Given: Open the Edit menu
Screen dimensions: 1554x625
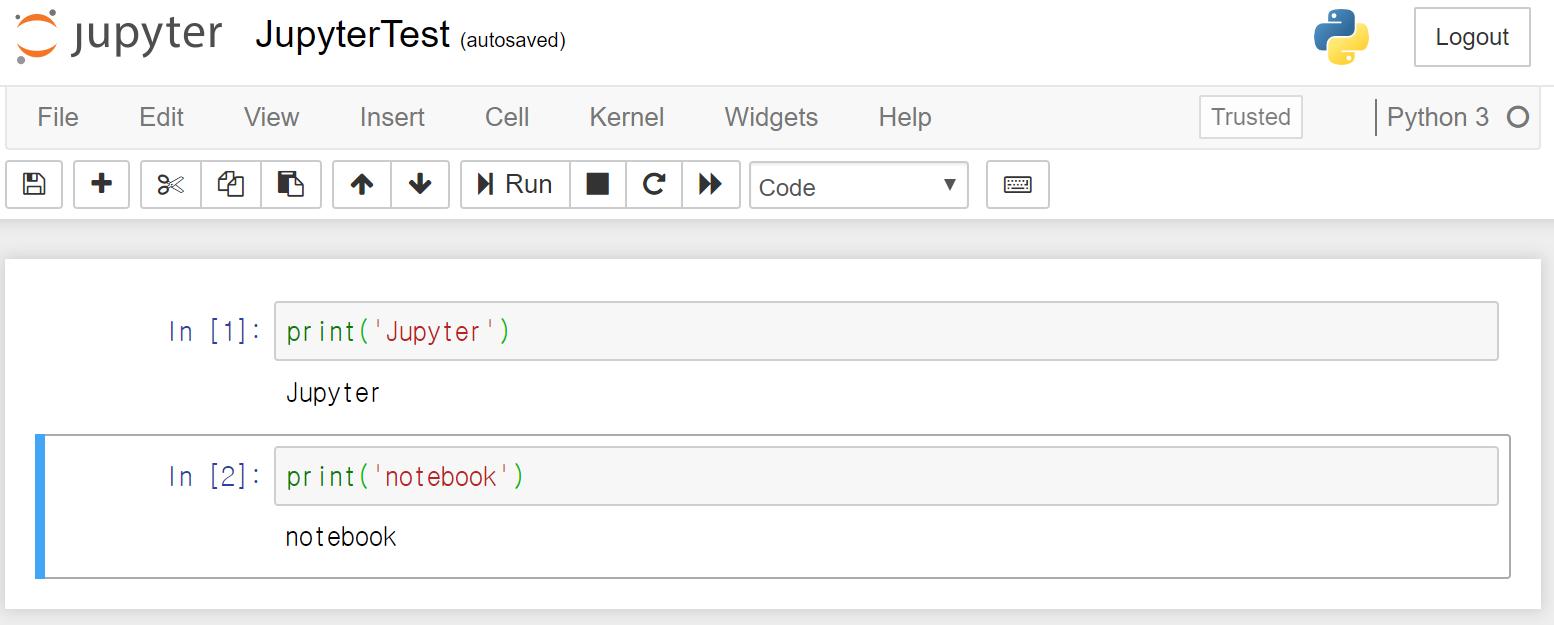Looking at the screenshot, I should point(162,117).
